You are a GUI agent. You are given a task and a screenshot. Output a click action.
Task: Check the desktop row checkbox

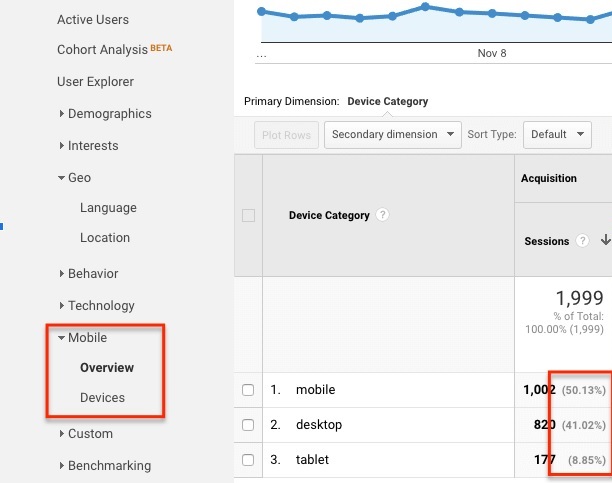[249, 425]
